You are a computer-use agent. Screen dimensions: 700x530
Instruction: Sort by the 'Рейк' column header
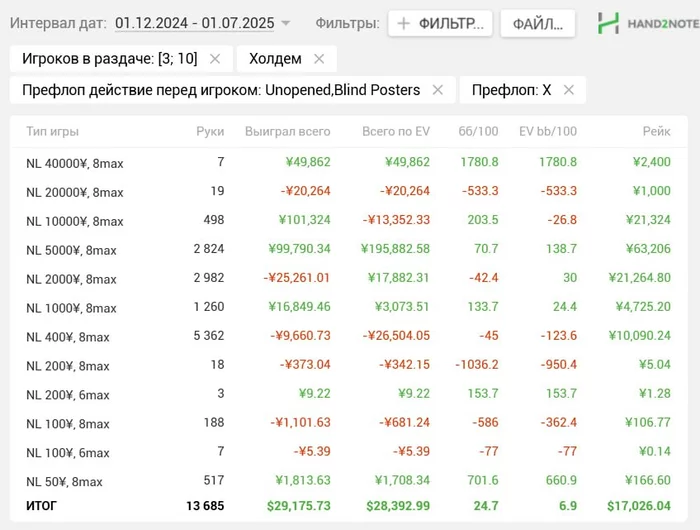(x=656, y=131)
